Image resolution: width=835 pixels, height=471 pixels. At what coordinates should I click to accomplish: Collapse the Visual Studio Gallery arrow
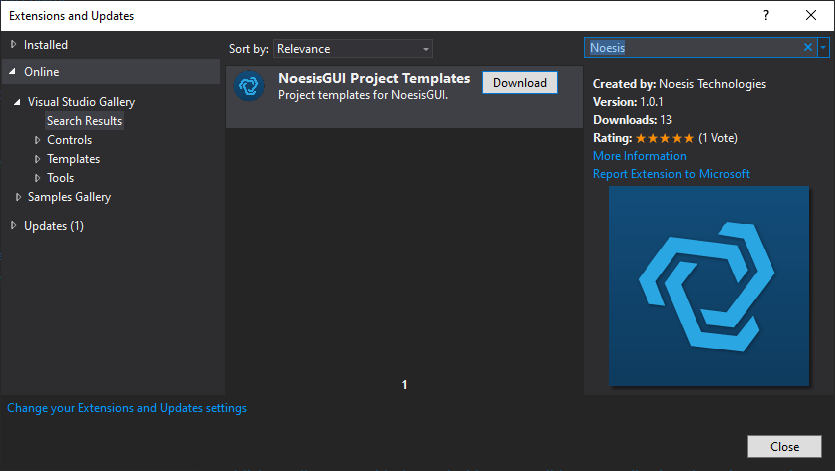point(17,102)
